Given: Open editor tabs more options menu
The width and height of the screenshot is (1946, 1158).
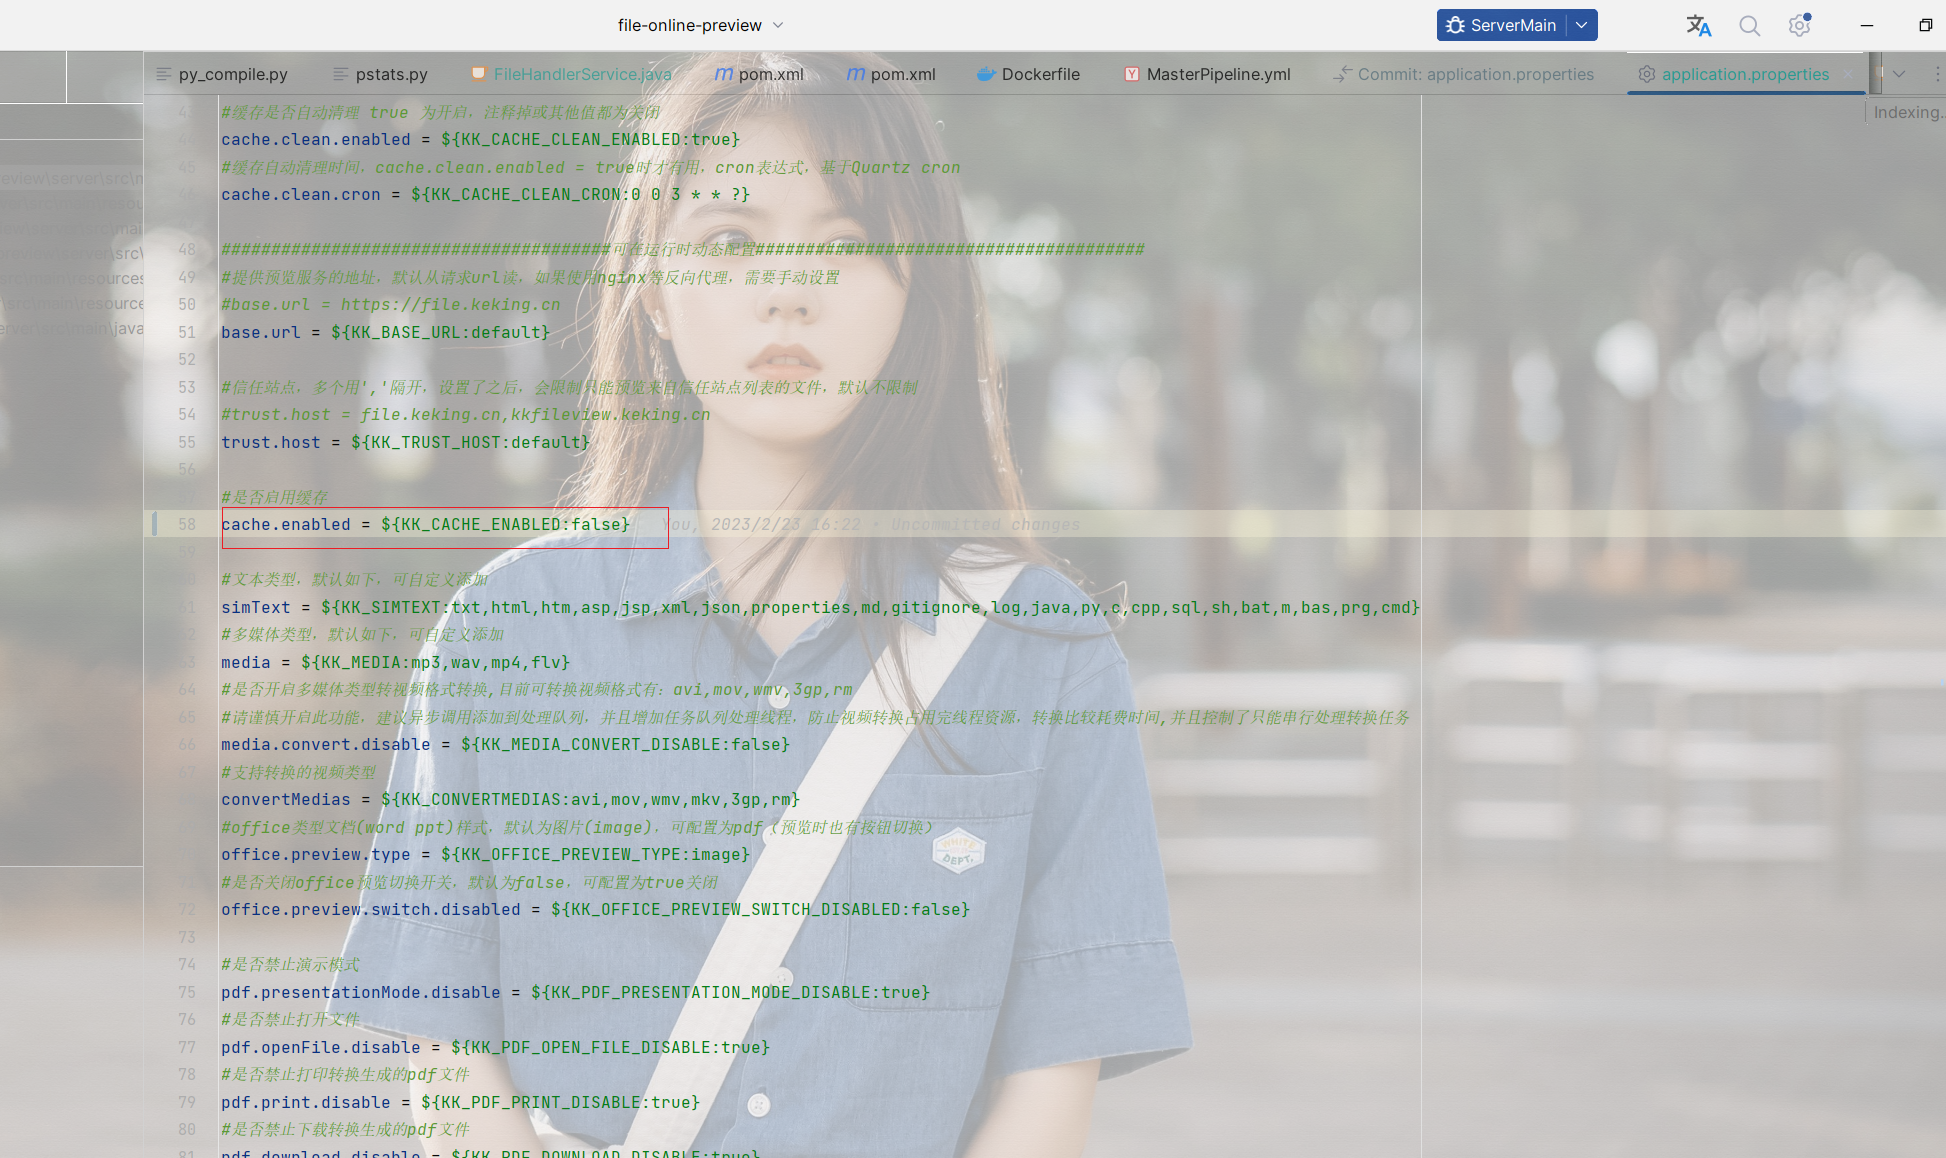Looking at the screenshot, I should (1936, 74).
